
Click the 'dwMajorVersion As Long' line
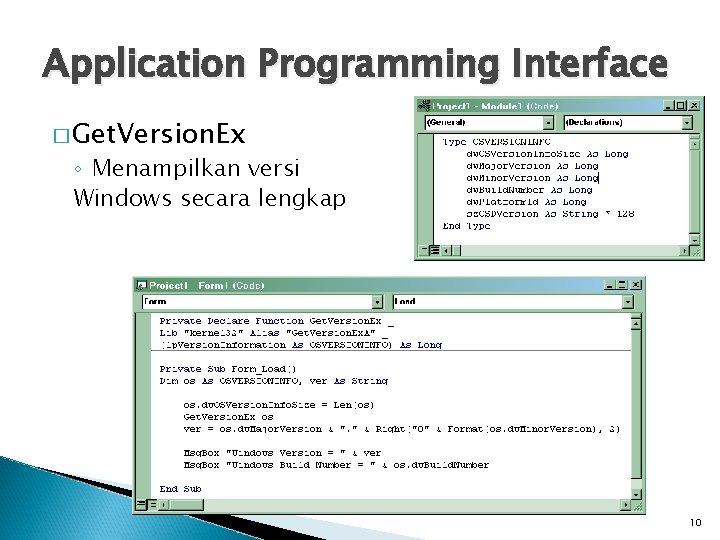[532, 166]
